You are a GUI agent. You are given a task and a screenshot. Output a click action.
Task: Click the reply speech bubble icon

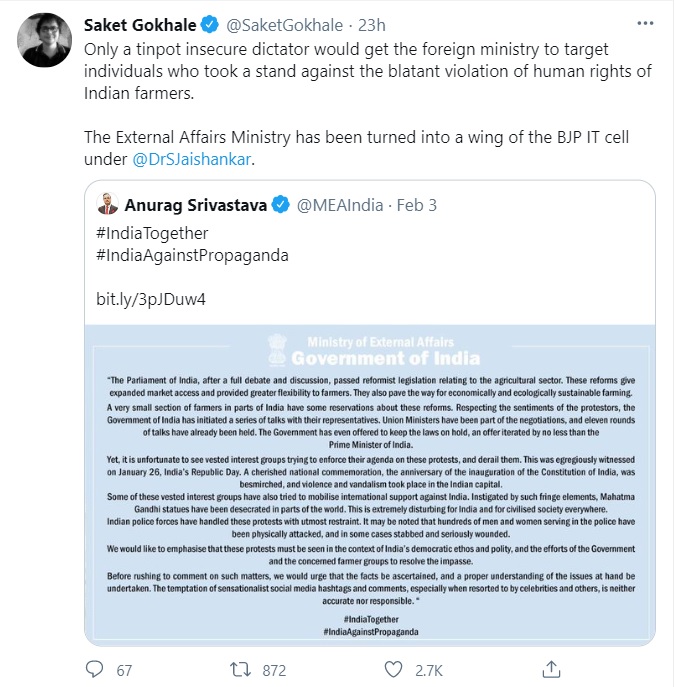(95, 668)
